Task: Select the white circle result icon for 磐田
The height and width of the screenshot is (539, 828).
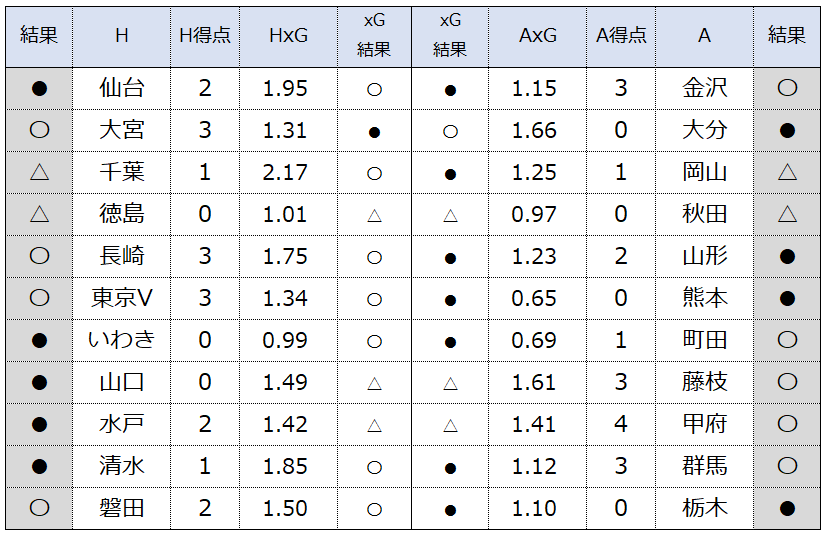Action: 40,507
